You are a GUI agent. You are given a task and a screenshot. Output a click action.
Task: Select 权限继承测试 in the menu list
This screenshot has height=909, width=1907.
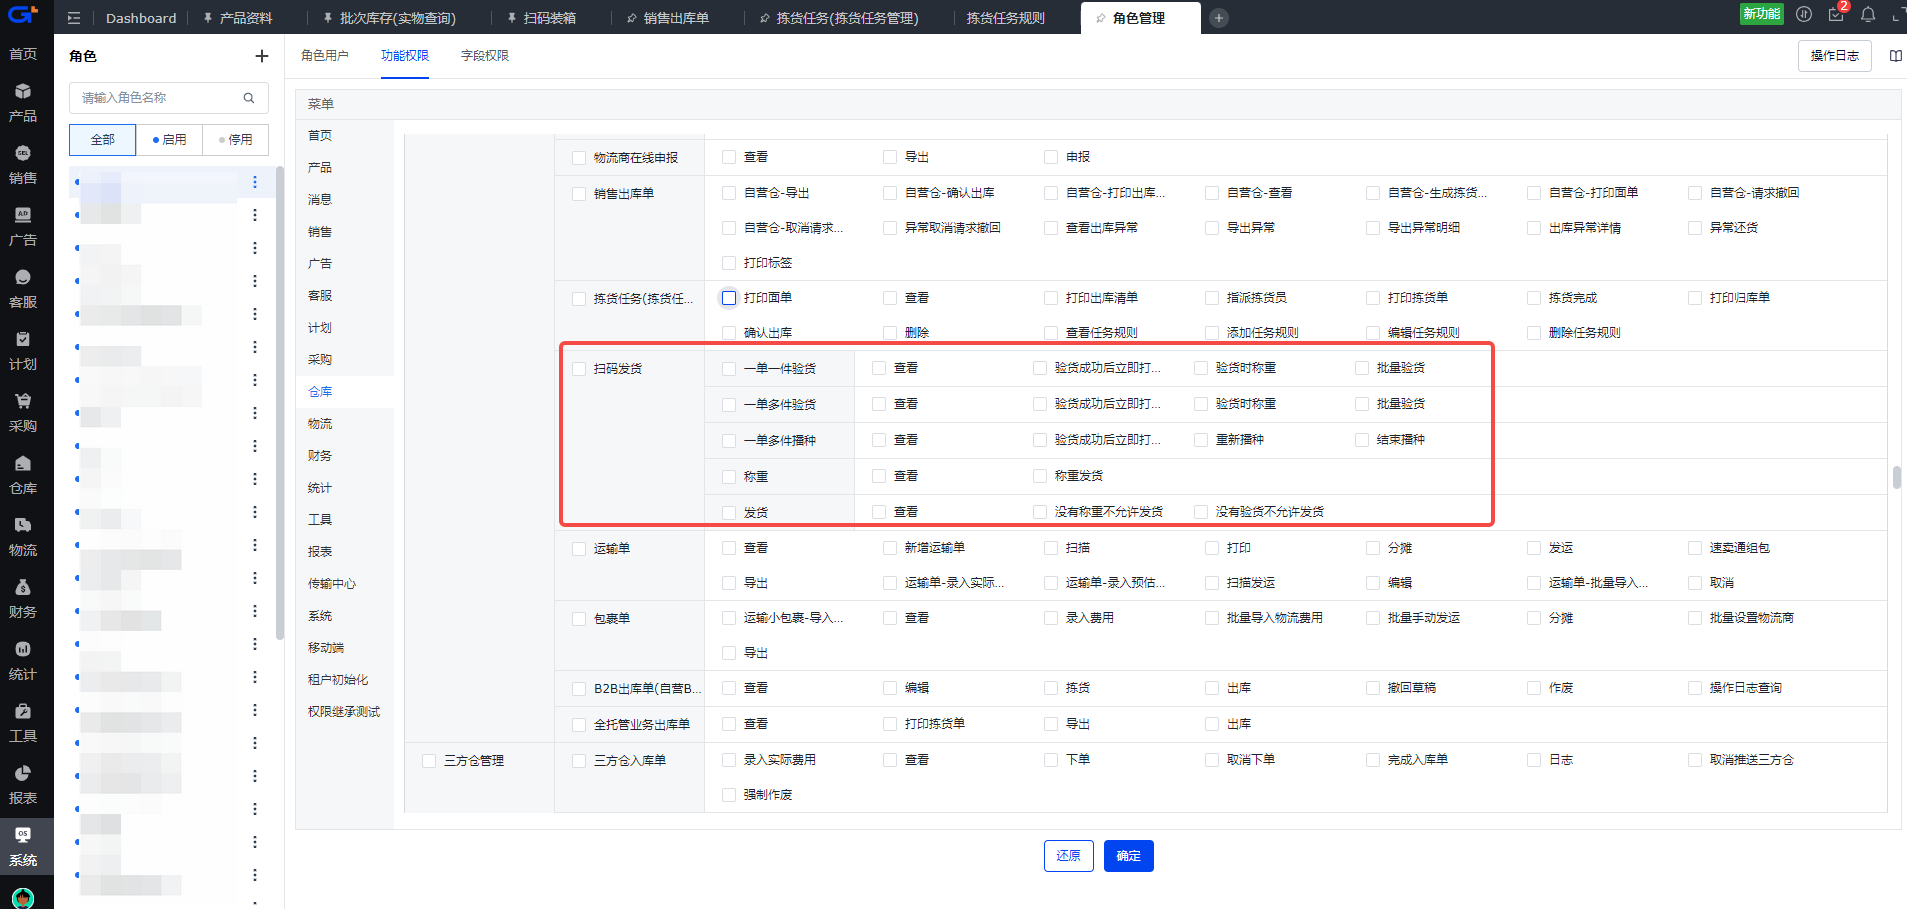[344, 712]
